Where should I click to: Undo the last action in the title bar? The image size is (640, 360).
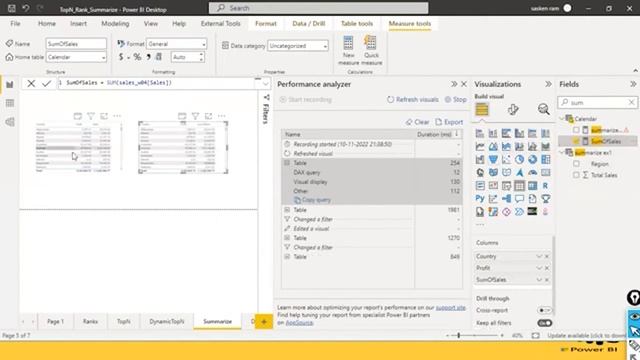tap(26, 8)
